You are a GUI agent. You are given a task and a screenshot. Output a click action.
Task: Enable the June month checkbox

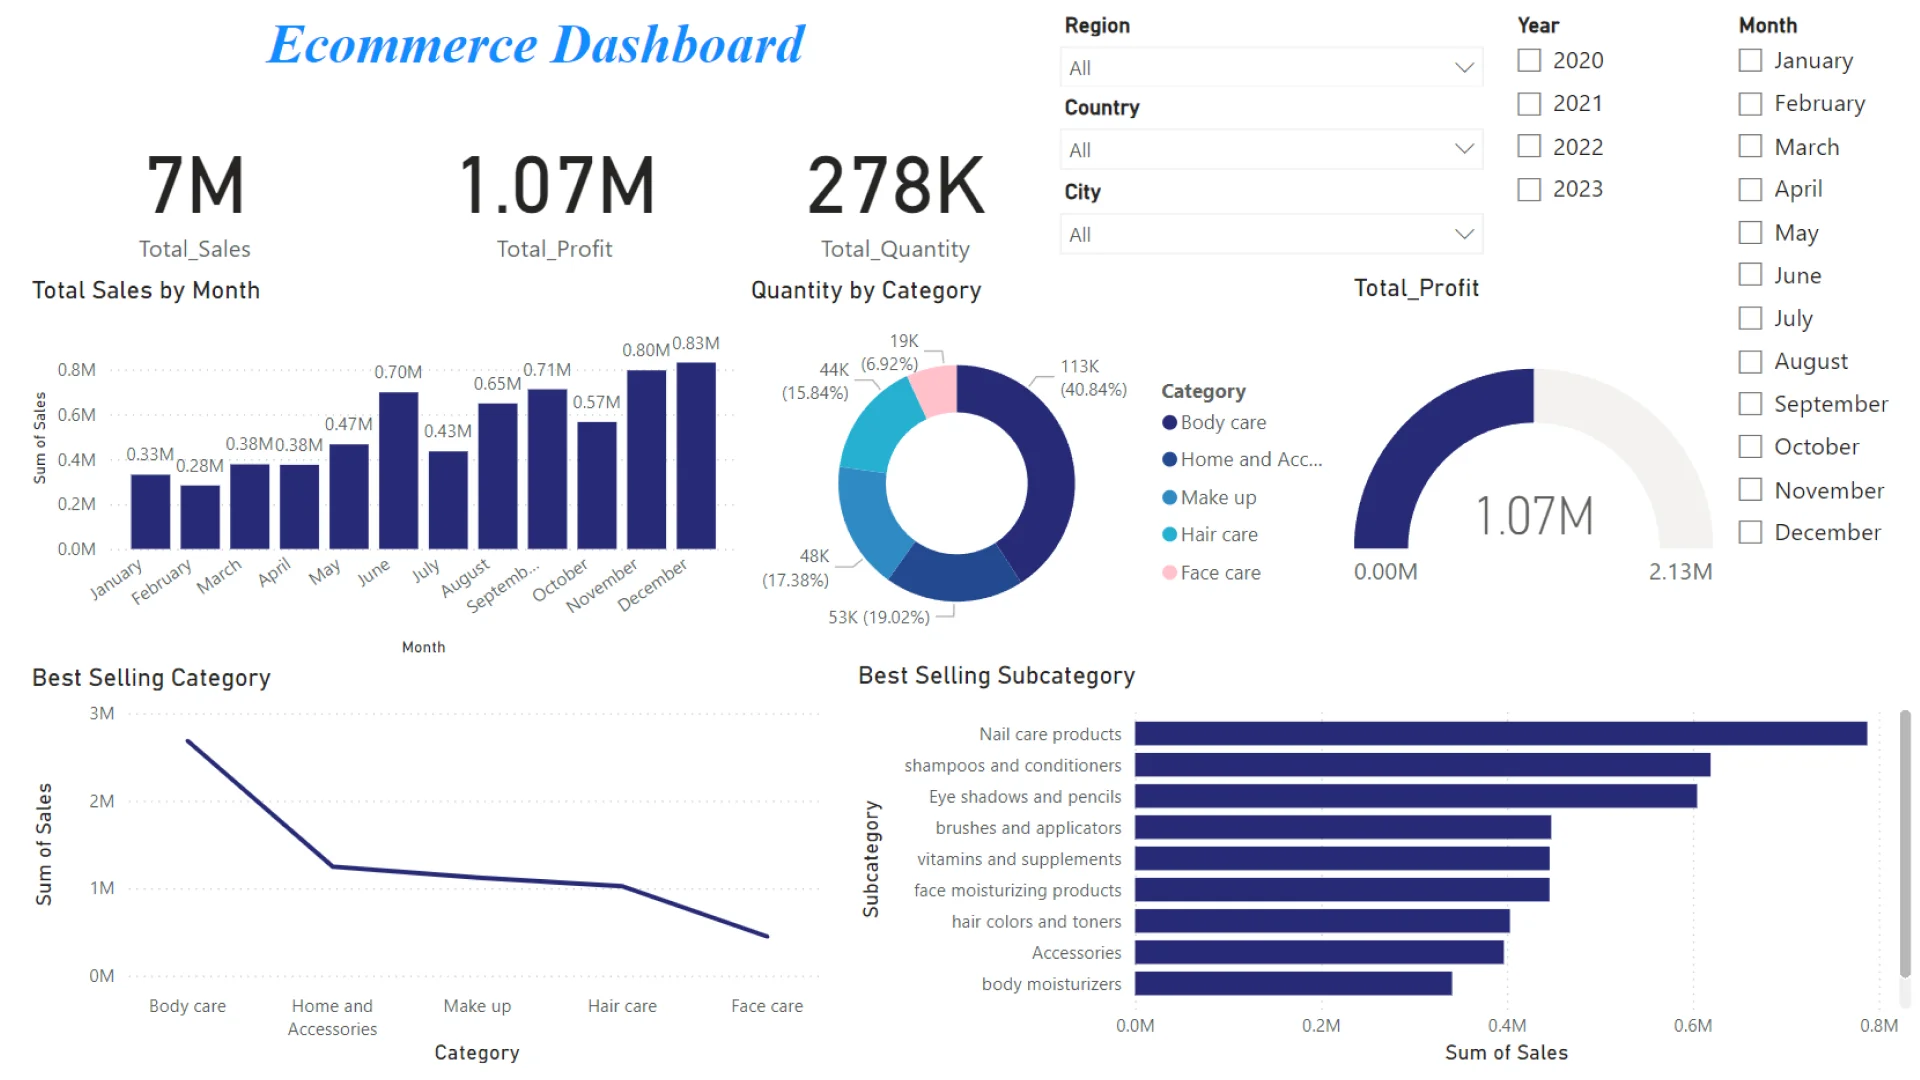pos(1750,275)
